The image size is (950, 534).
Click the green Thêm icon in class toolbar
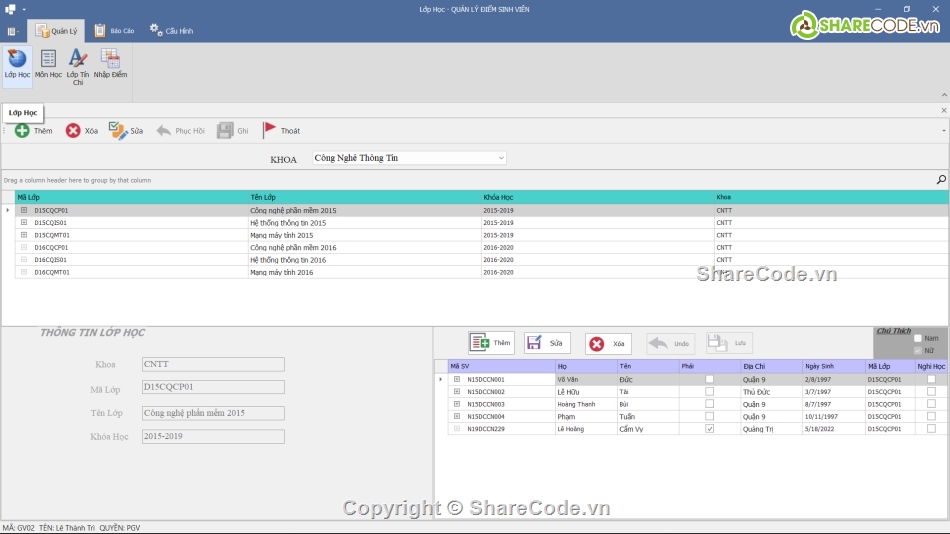(22, 131)
